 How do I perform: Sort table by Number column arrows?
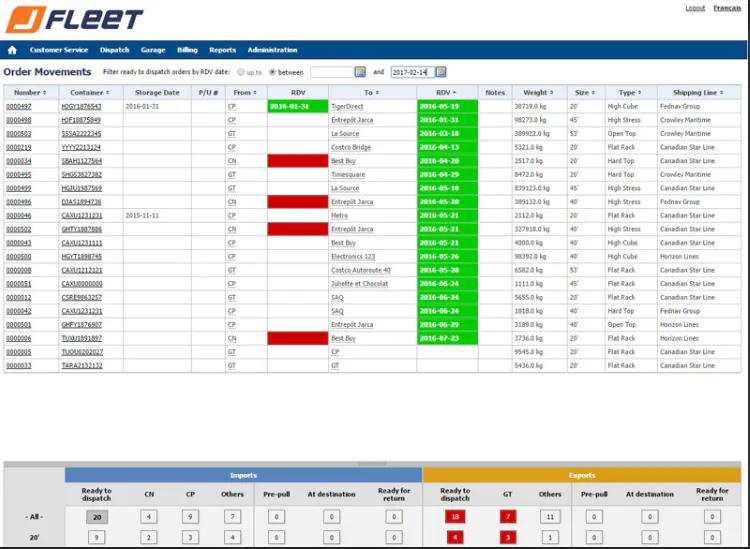pos(45,93)
